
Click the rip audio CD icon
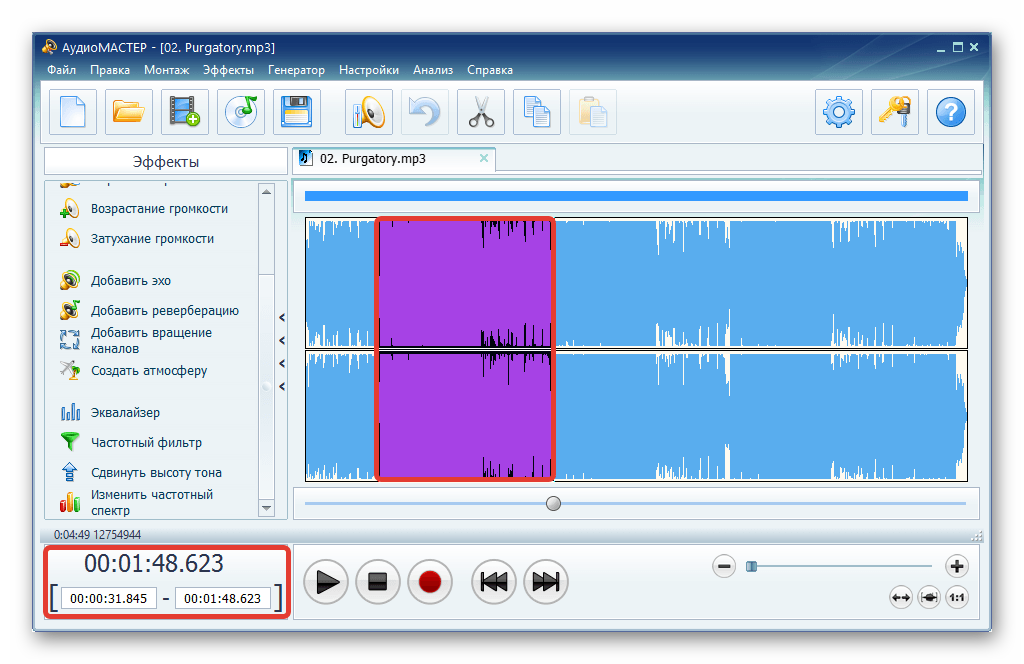241,111
